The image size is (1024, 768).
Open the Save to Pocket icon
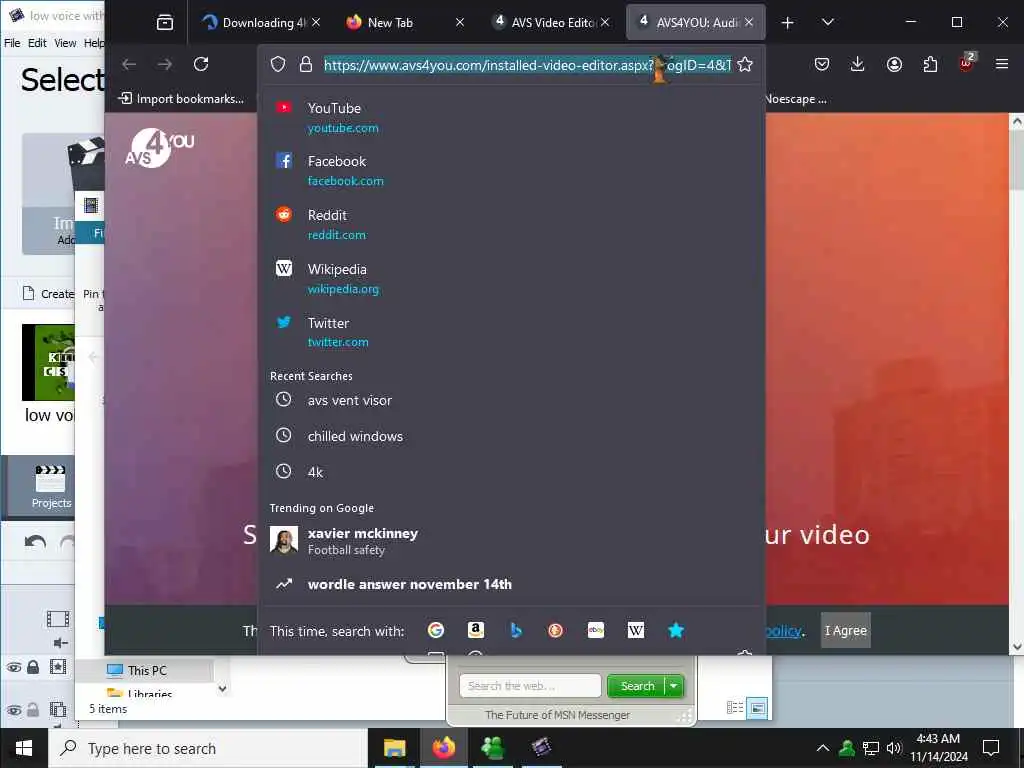(x=822, y=64)
